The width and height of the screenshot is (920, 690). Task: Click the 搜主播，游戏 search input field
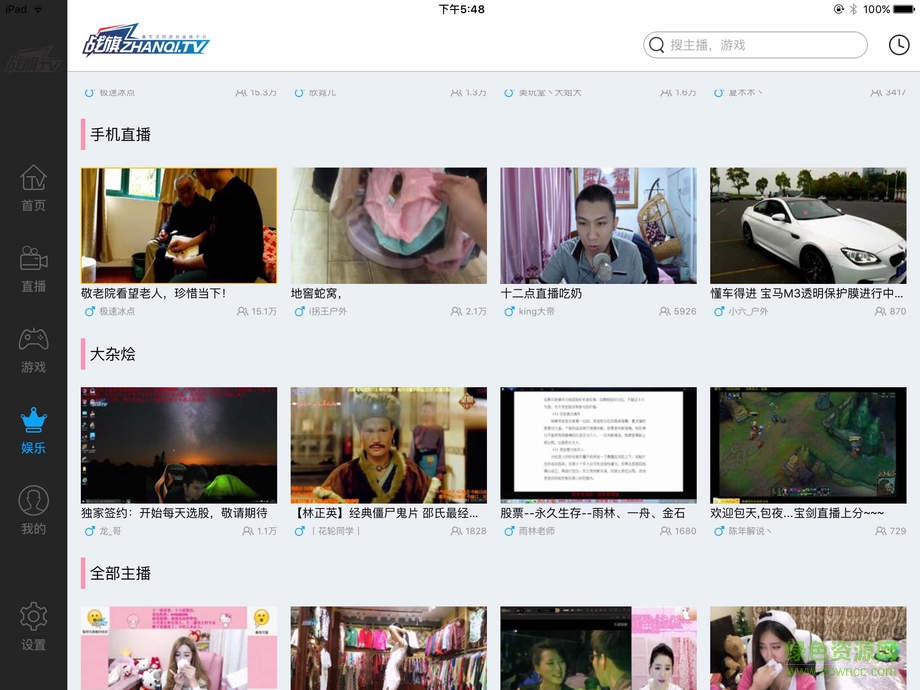[760, 45]
